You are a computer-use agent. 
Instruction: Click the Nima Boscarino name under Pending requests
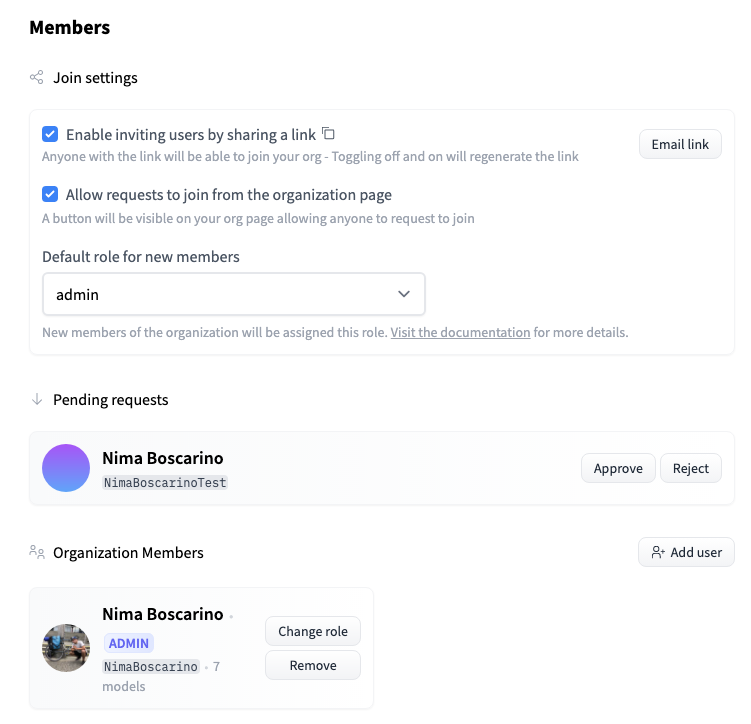click(x=162, y=458)
